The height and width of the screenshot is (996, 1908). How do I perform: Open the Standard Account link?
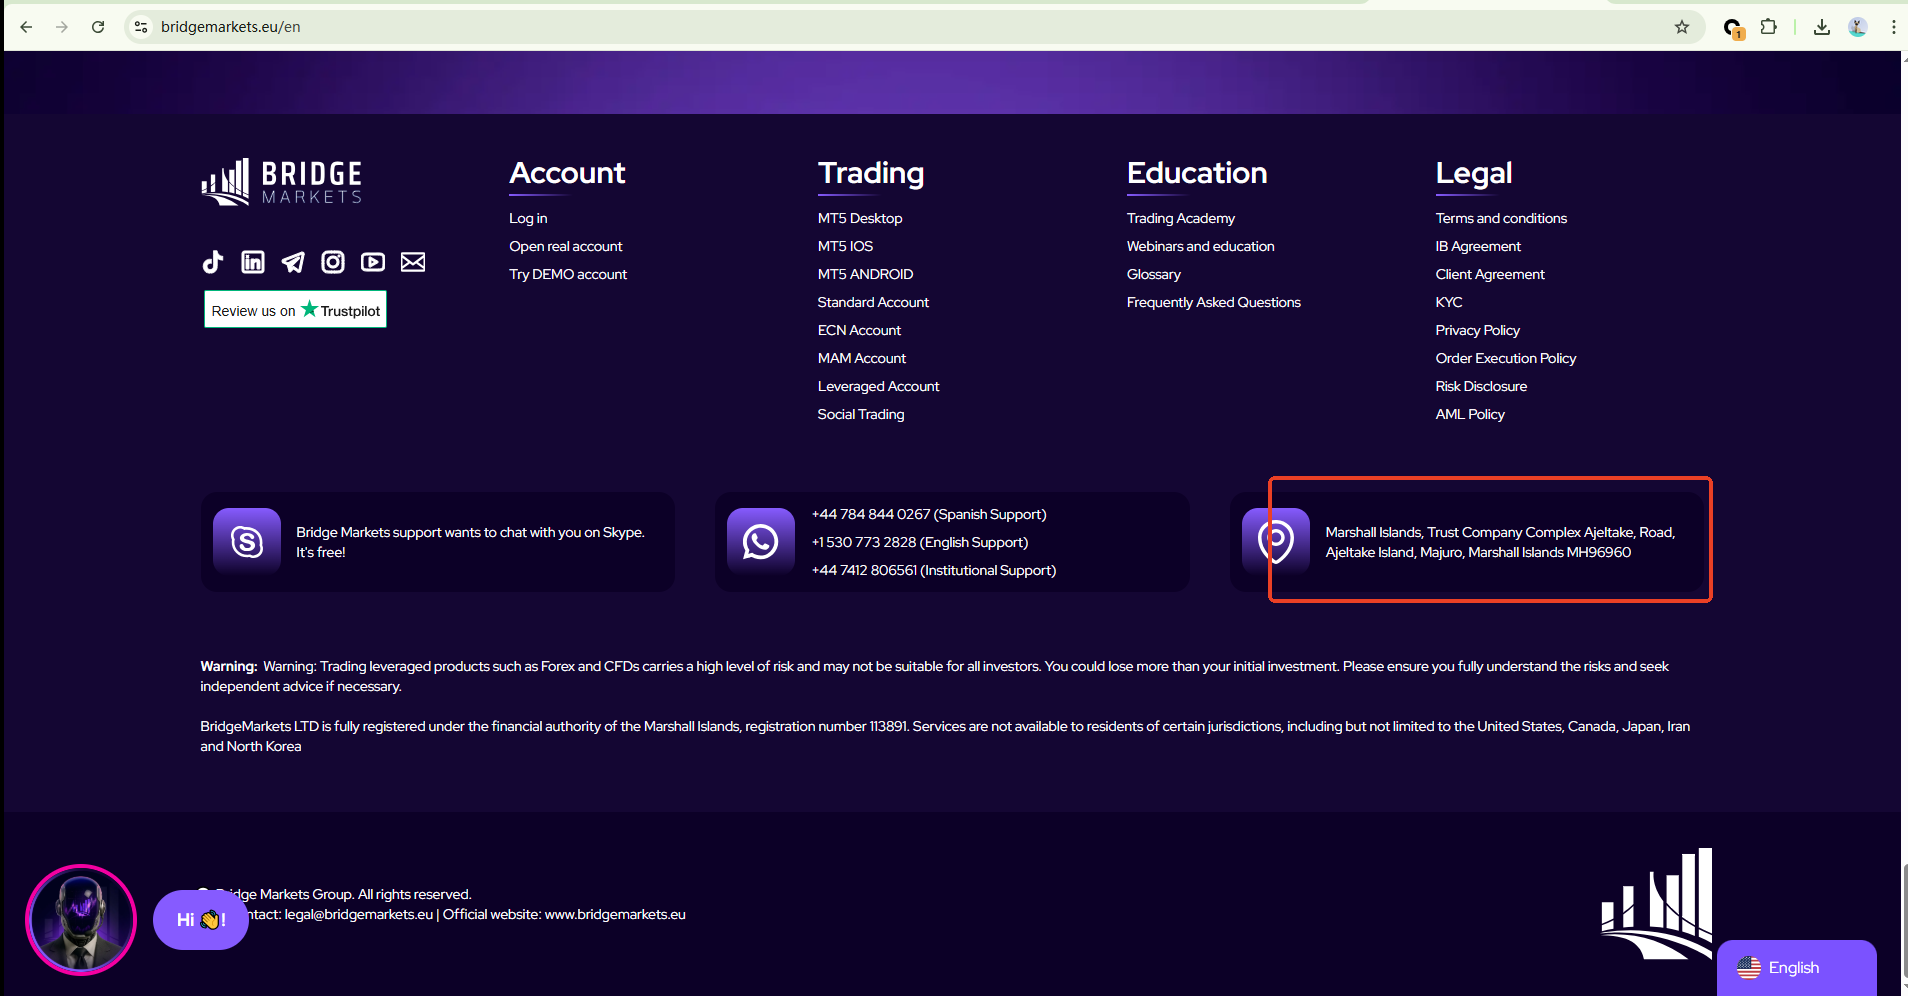(x=873, y=302)
